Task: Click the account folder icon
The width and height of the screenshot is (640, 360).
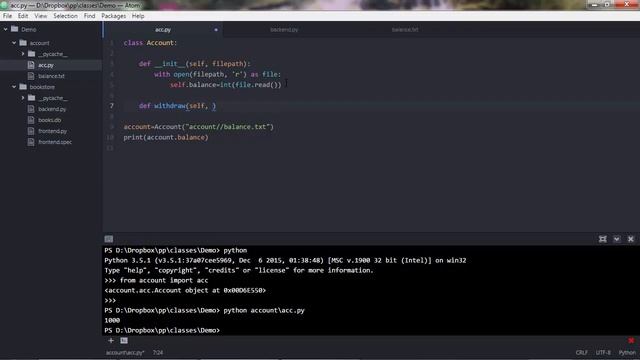Action: 23,42
